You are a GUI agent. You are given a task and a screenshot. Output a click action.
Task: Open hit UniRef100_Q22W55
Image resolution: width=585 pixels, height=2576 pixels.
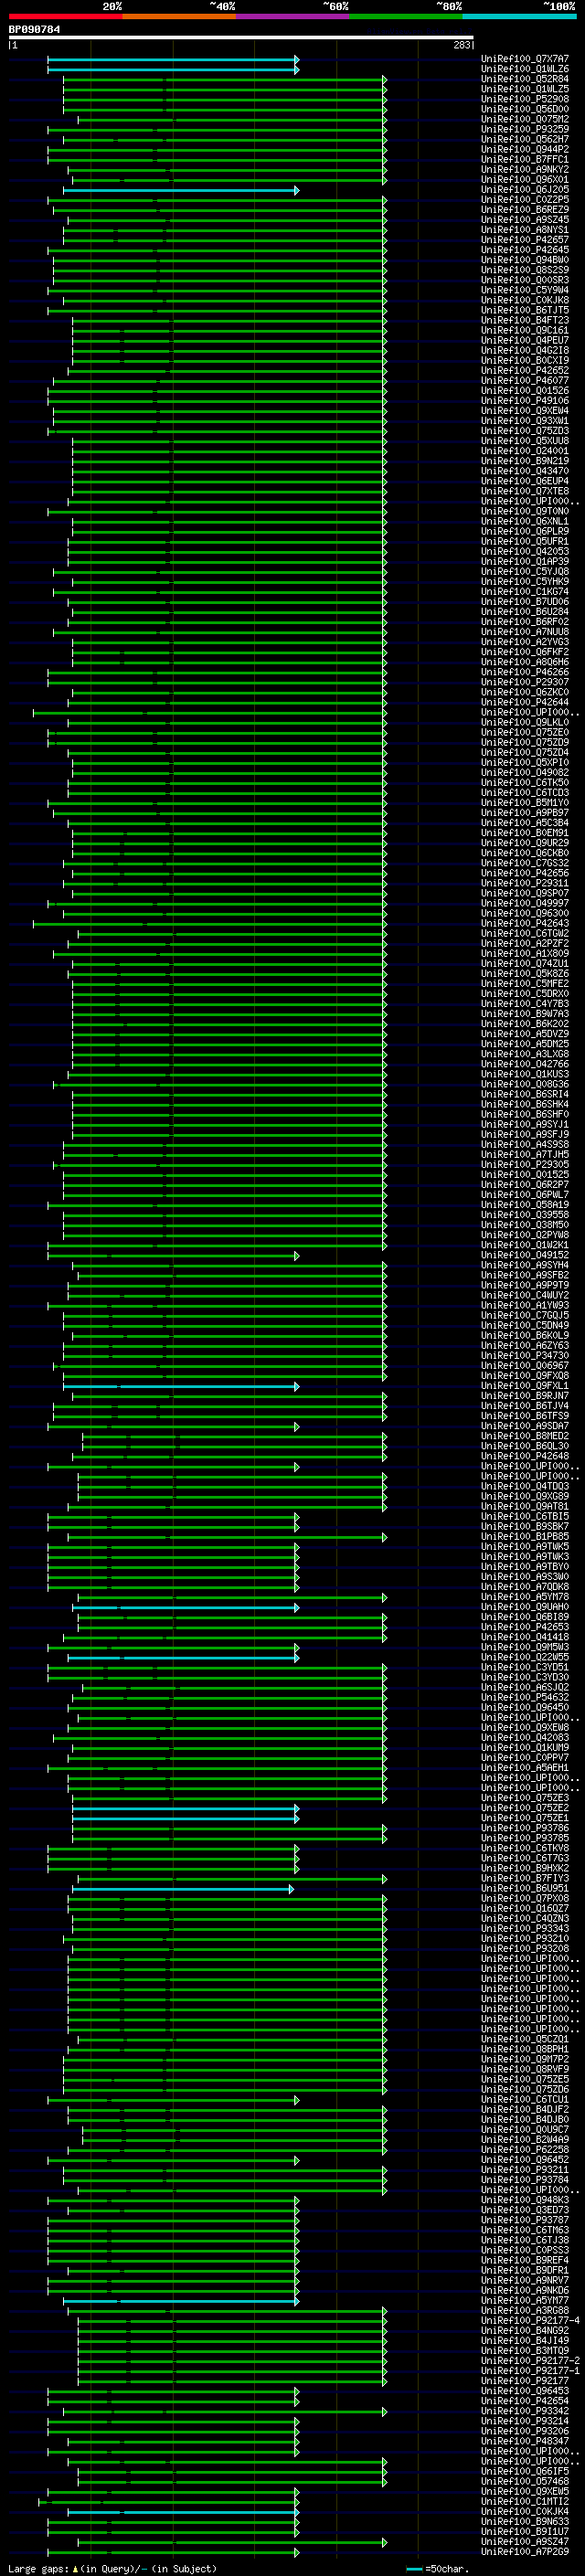click(525, 1657)
